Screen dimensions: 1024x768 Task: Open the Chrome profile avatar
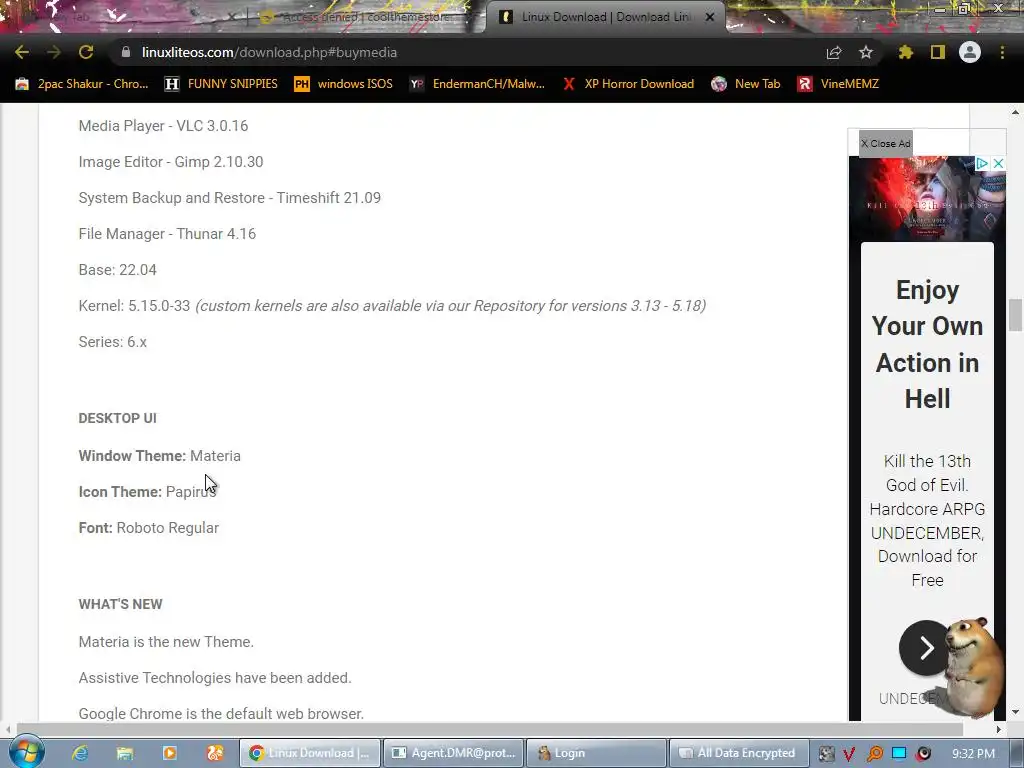pyautogui.click(x=970, y=52)
